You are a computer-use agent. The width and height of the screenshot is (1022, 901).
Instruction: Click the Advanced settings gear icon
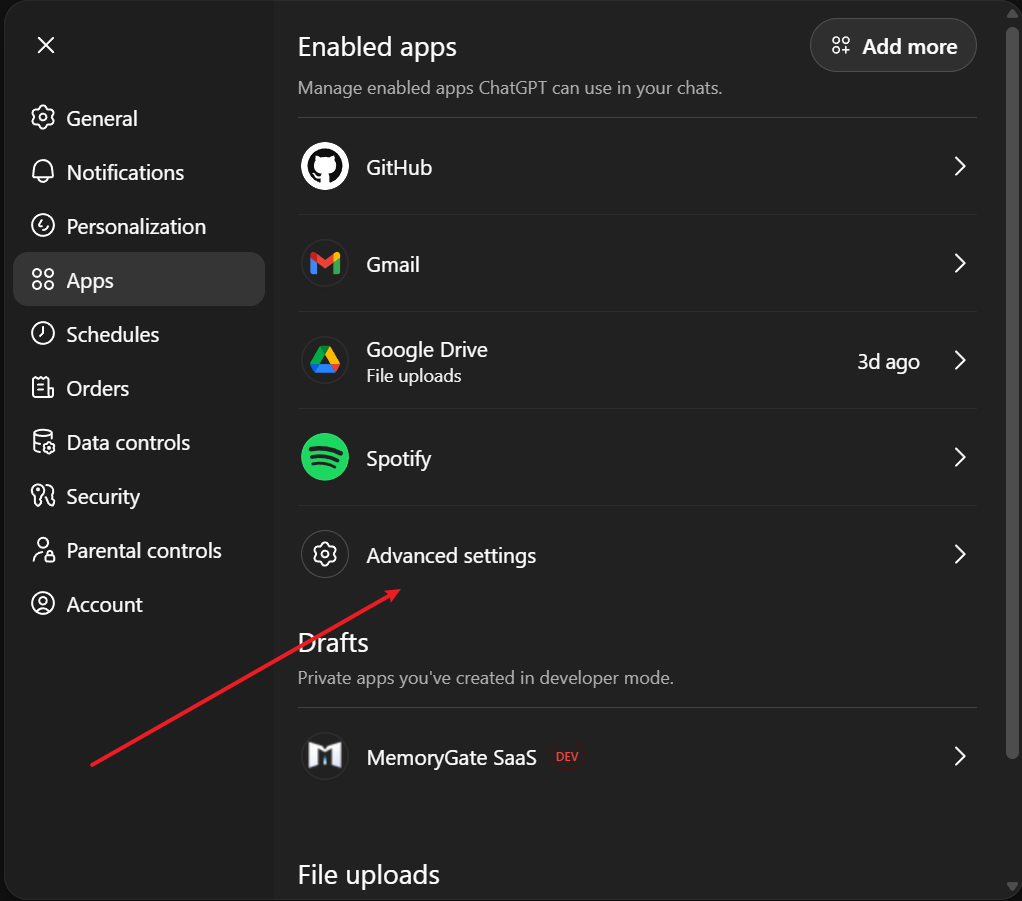click(x=324, y=554)
